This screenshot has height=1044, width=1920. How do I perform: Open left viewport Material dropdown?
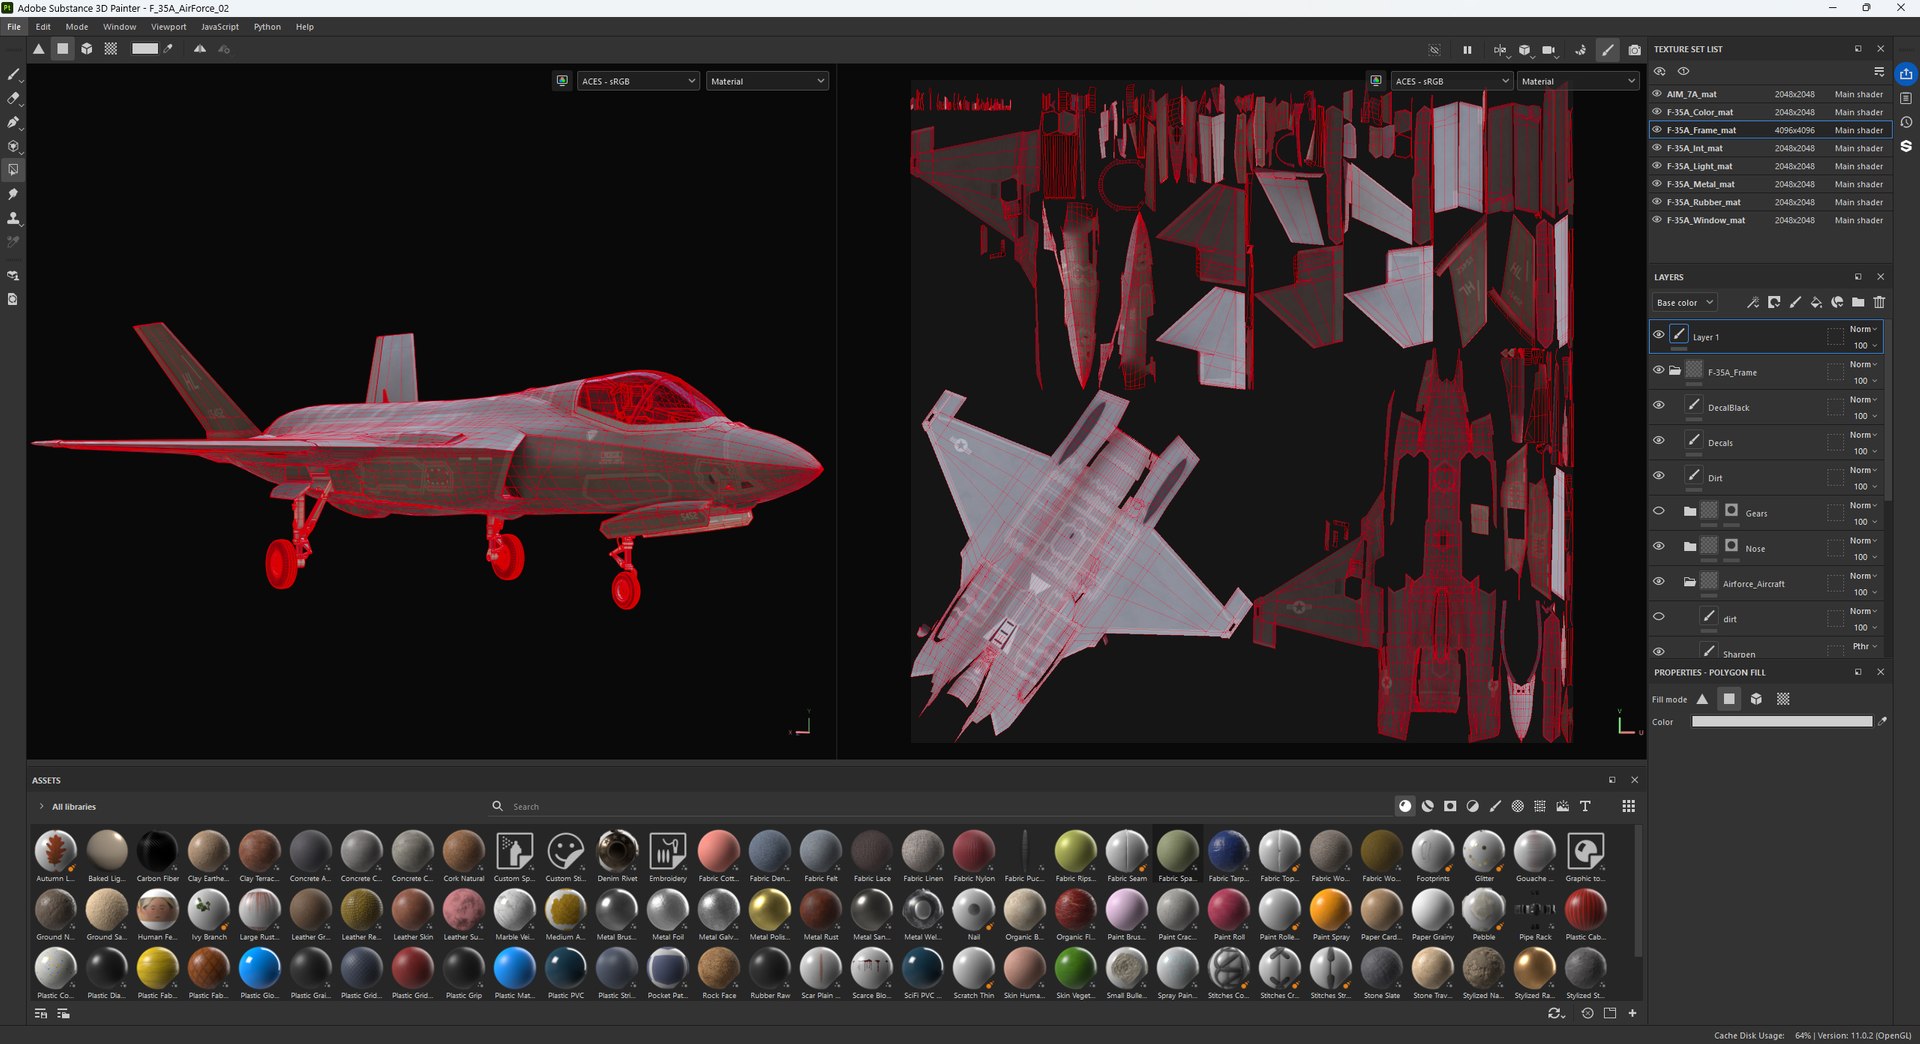(767, 81)
